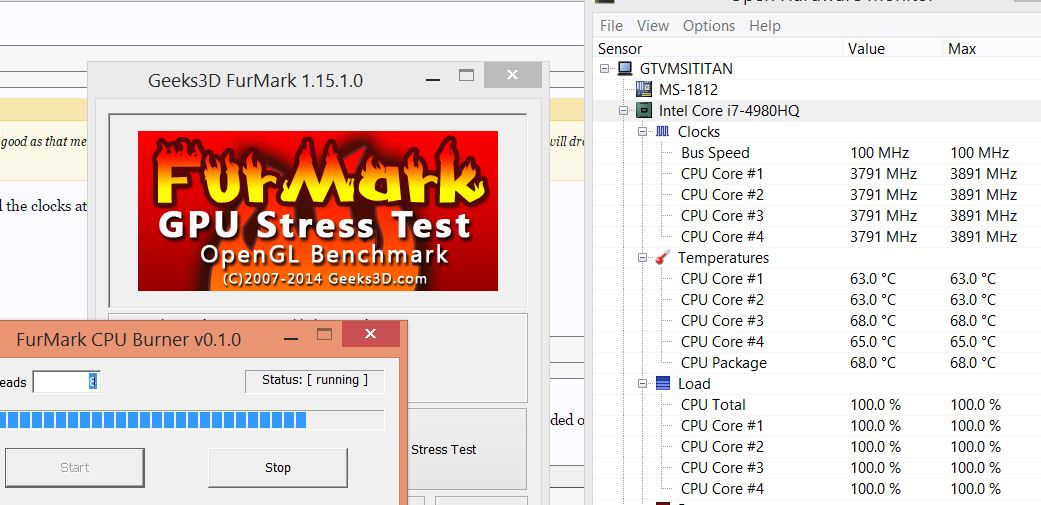
Task: Click the Sensor column header
Action: click(718, 48)
